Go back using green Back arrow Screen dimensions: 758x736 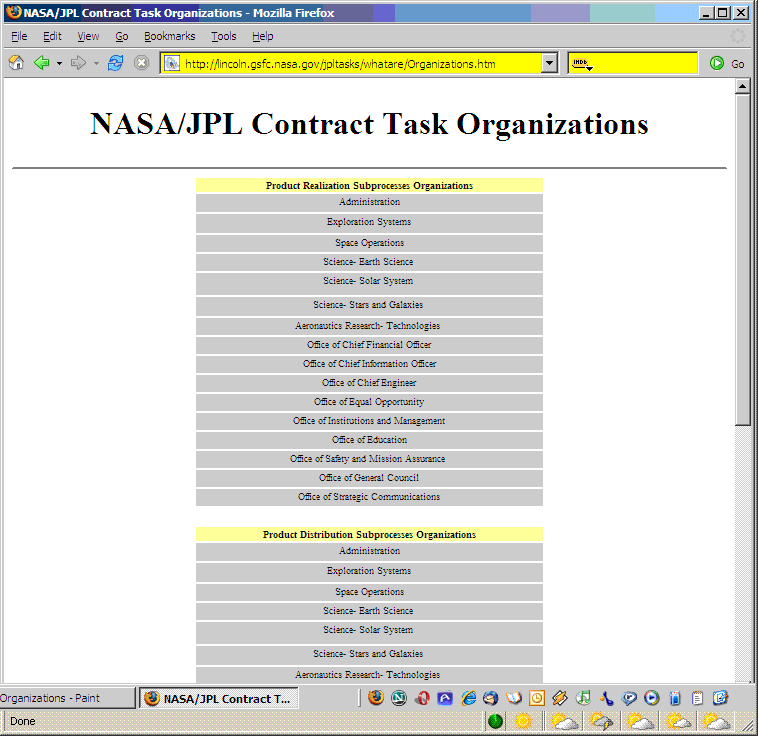click(42, 63)
